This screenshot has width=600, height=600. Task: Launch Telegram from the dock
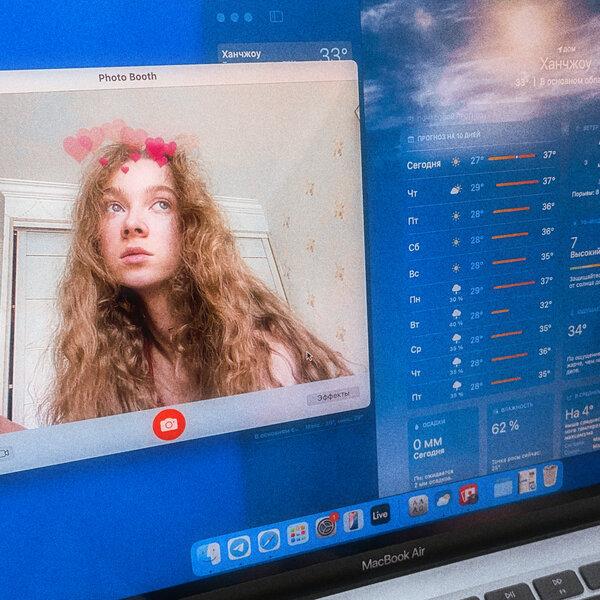239,547
